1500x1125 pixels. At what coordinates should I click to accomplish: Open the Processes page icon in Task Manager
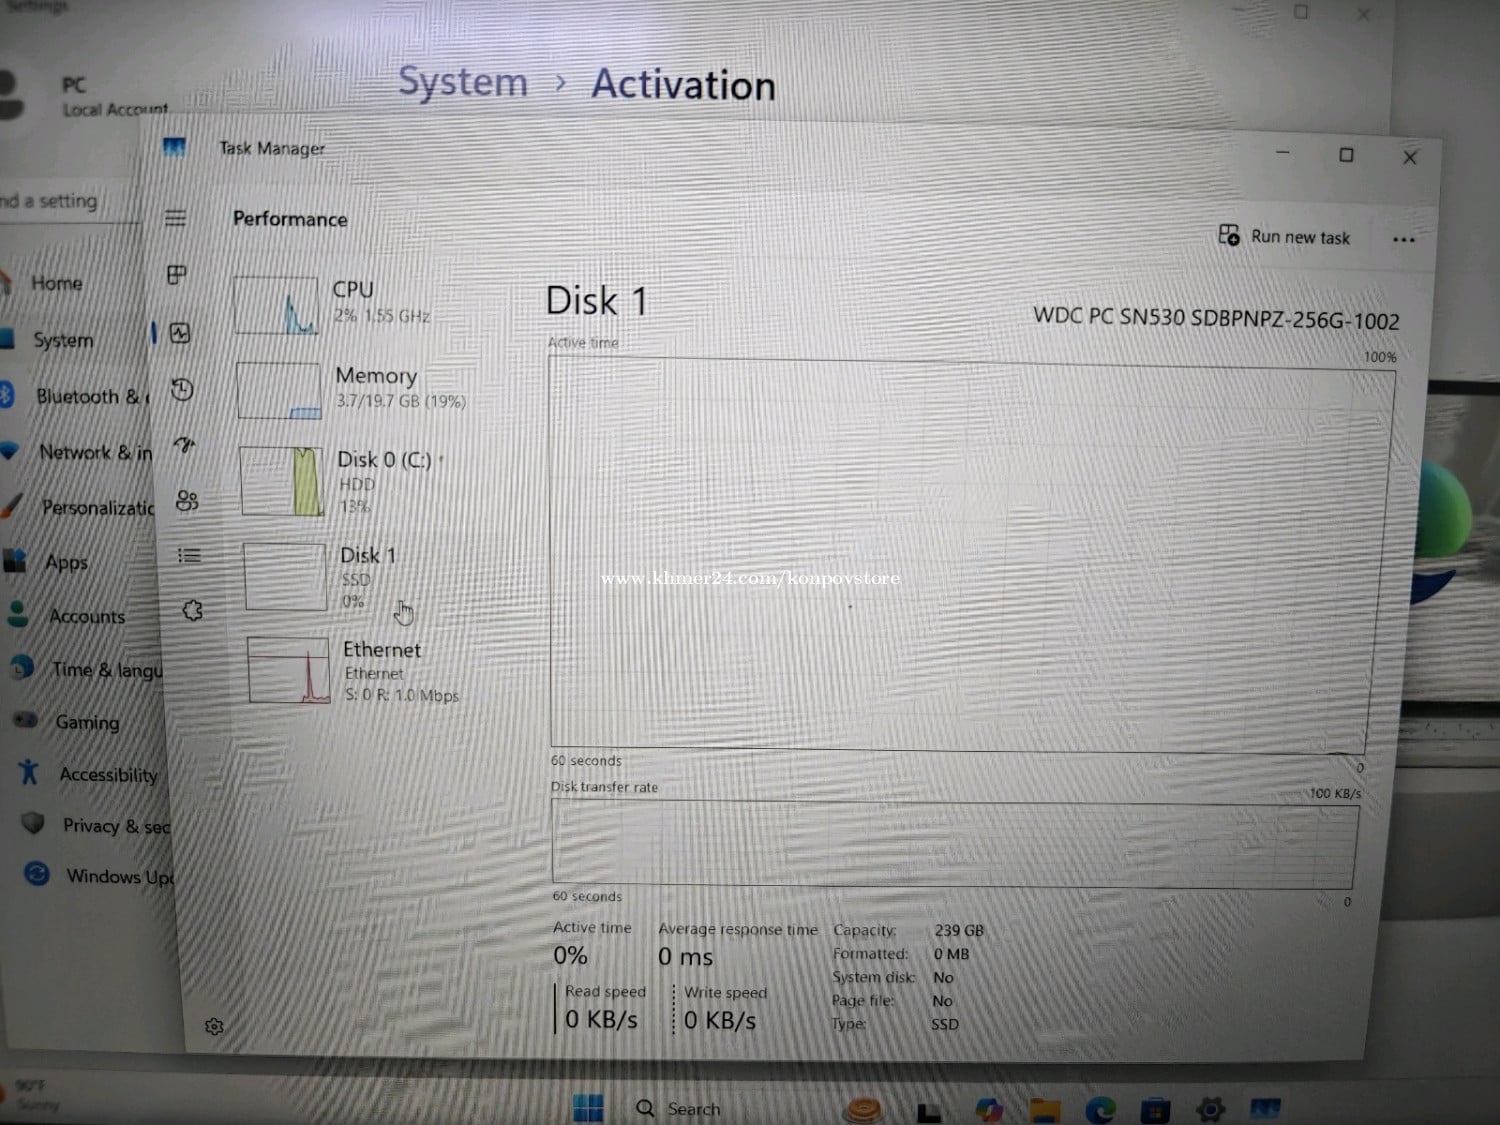(177, 275)
